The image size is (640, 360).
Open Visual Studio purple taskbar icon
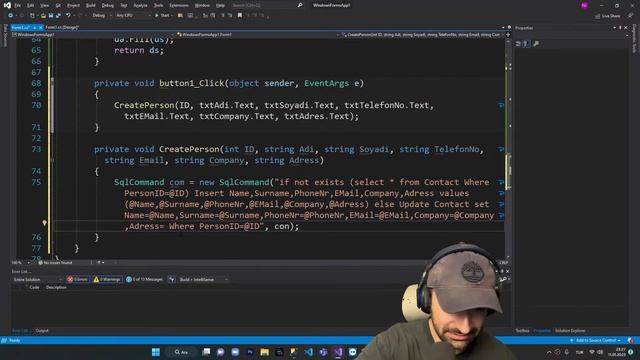pos(338,352)
